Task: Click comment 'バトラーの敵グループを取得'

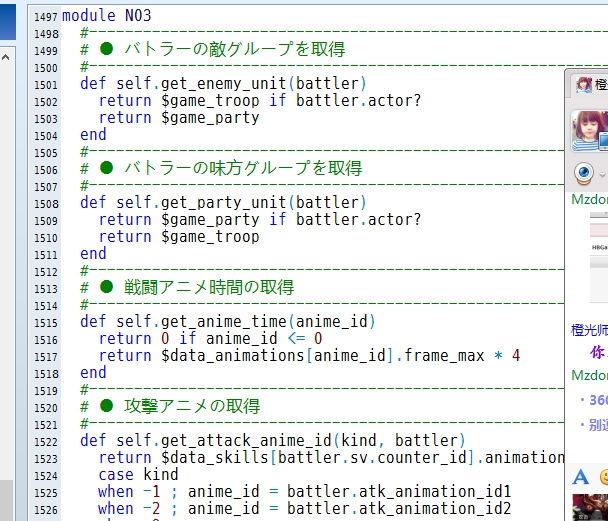Action: pyautogui.click(x=235, y=50)
